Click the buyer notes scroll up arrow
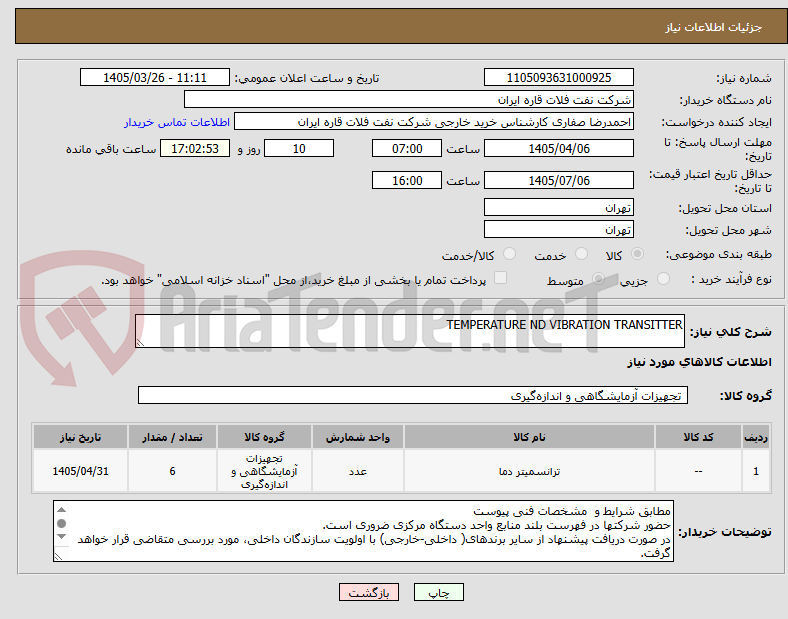This screenshot has height=619, width=788. tap(61, 510)
